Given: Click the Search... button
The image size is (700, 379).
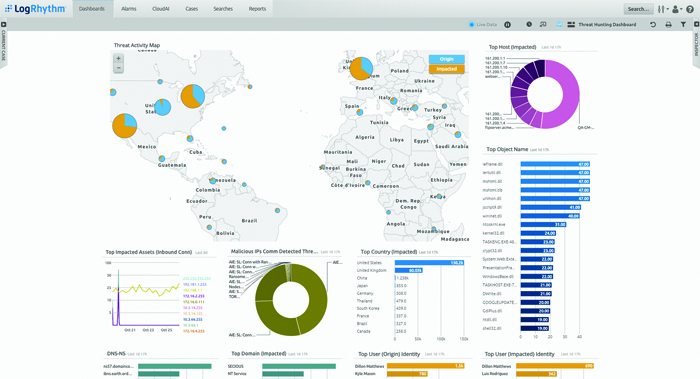Looking at the screenshot, I should [x=638, y=9].
